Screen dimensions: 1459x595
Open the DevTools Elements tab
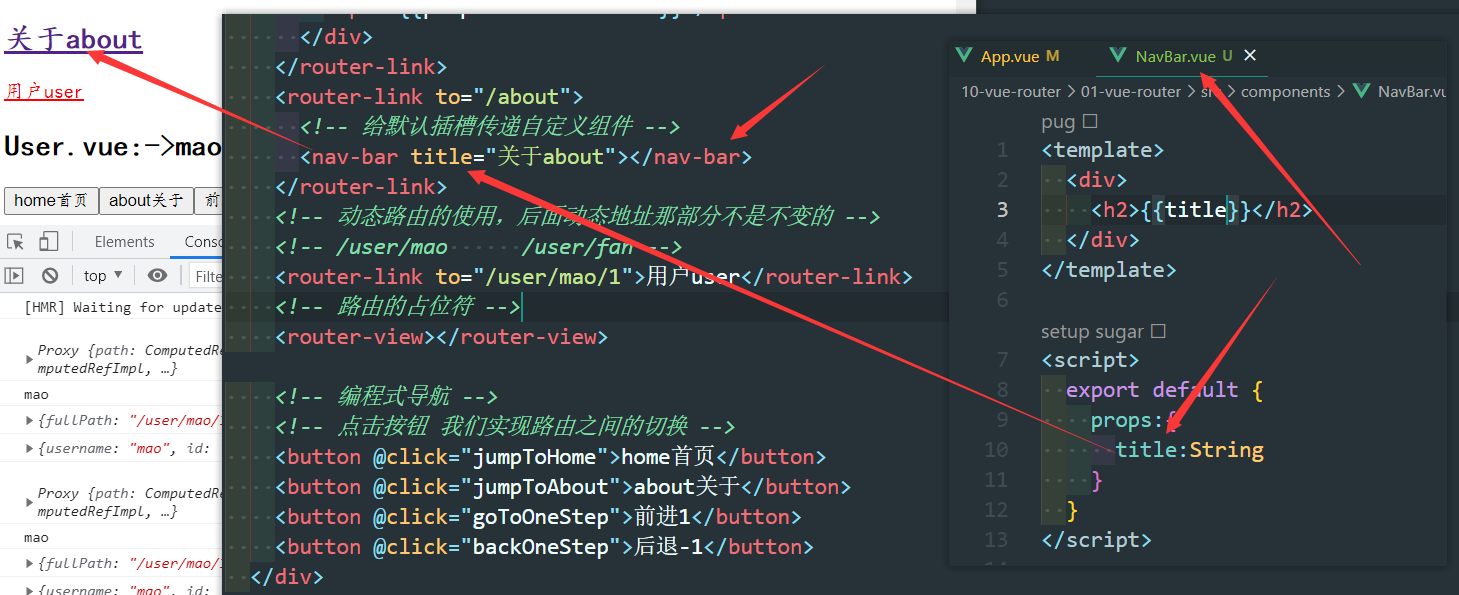125,242
